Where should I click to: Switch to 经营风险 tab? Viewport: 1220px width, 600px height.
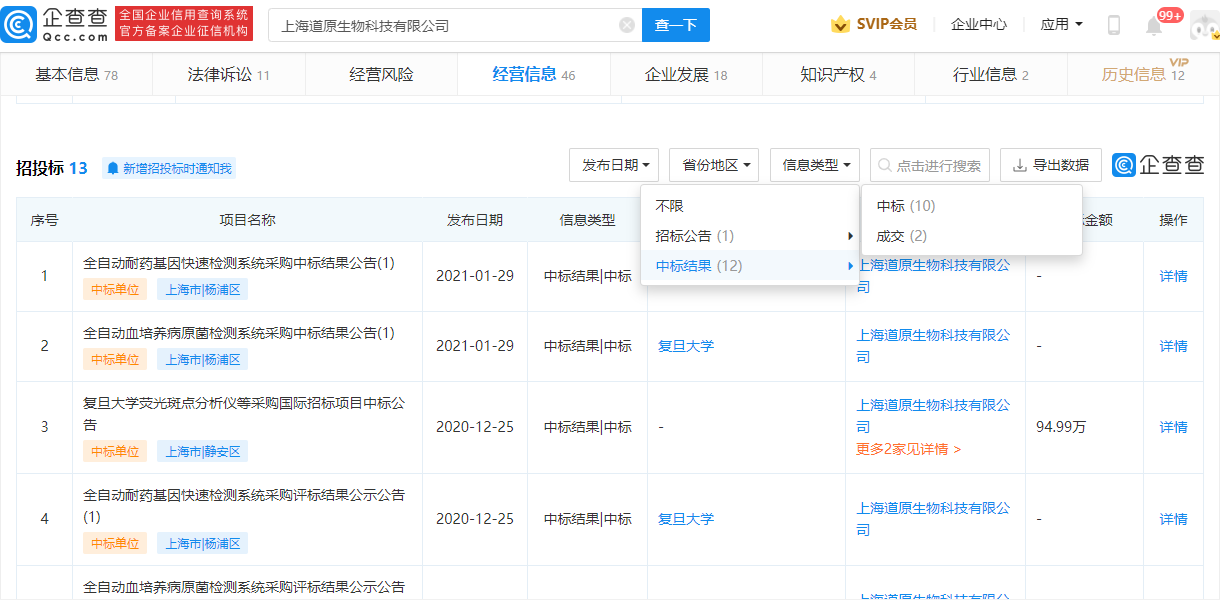click(381, 75)
